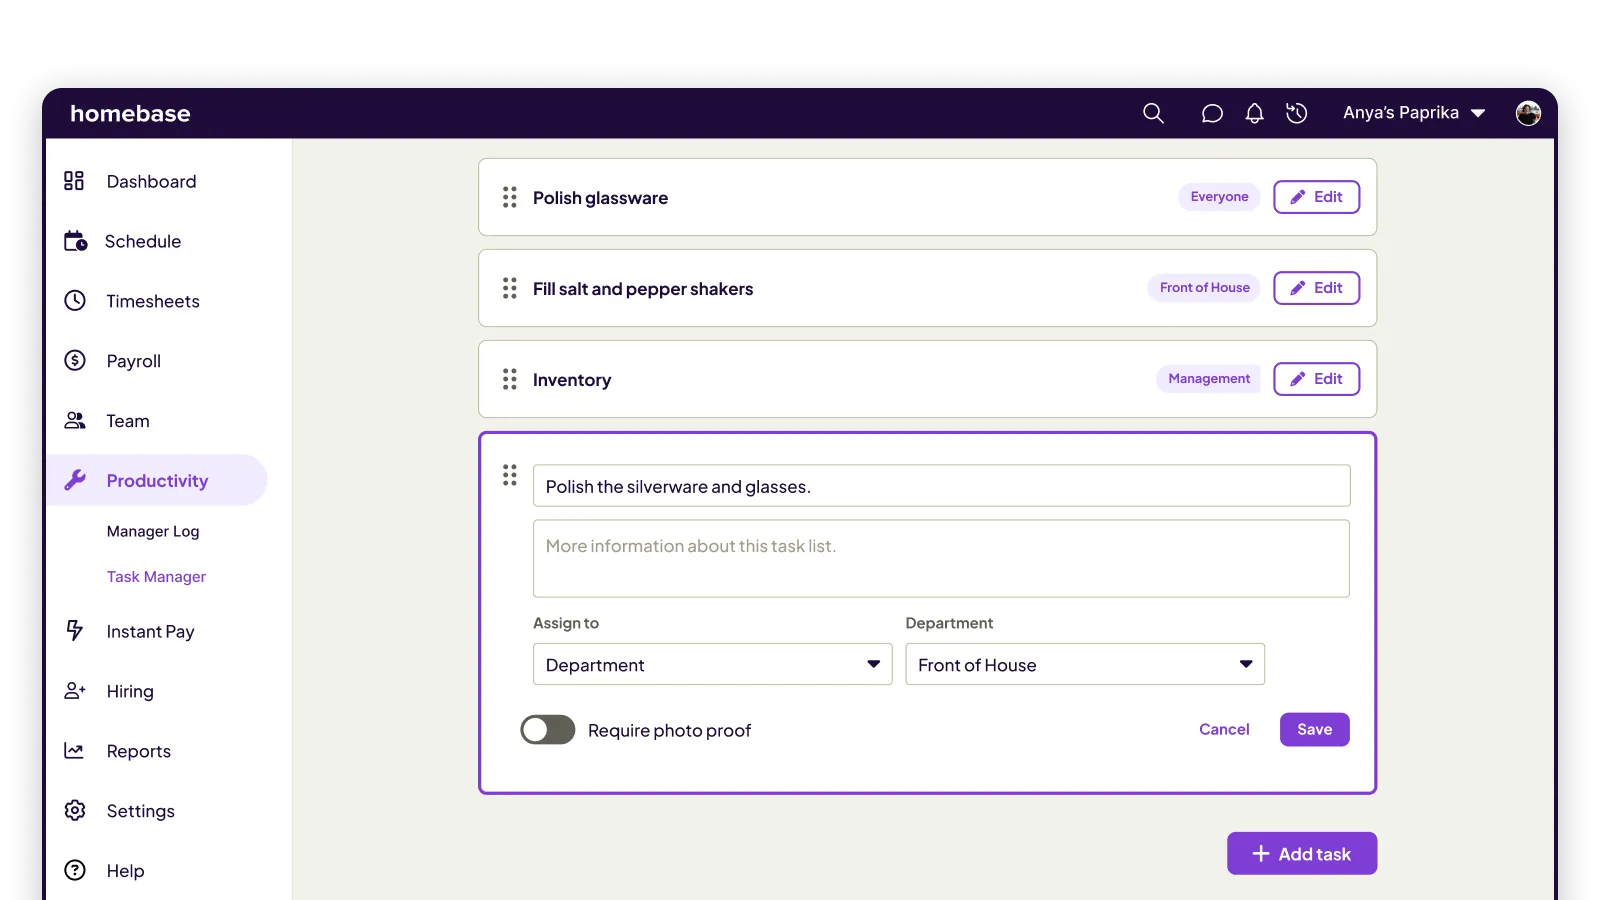
Task: Click the Front of House label tag
Action: click(x=1203, y=287)
